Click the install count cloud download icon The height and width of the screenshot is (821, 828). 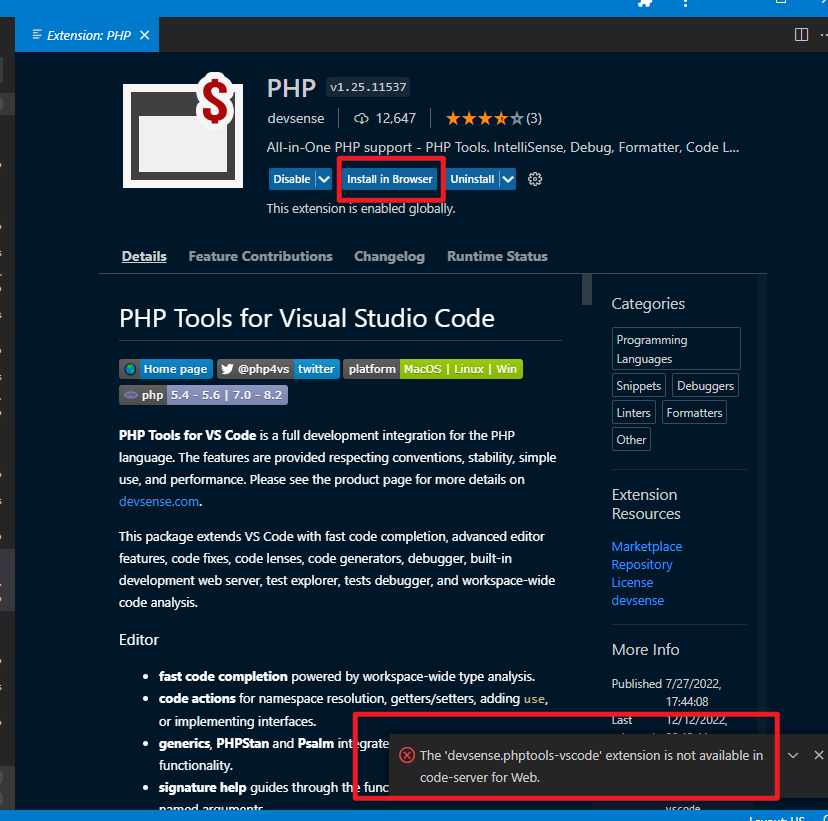(x=362, y=118)
